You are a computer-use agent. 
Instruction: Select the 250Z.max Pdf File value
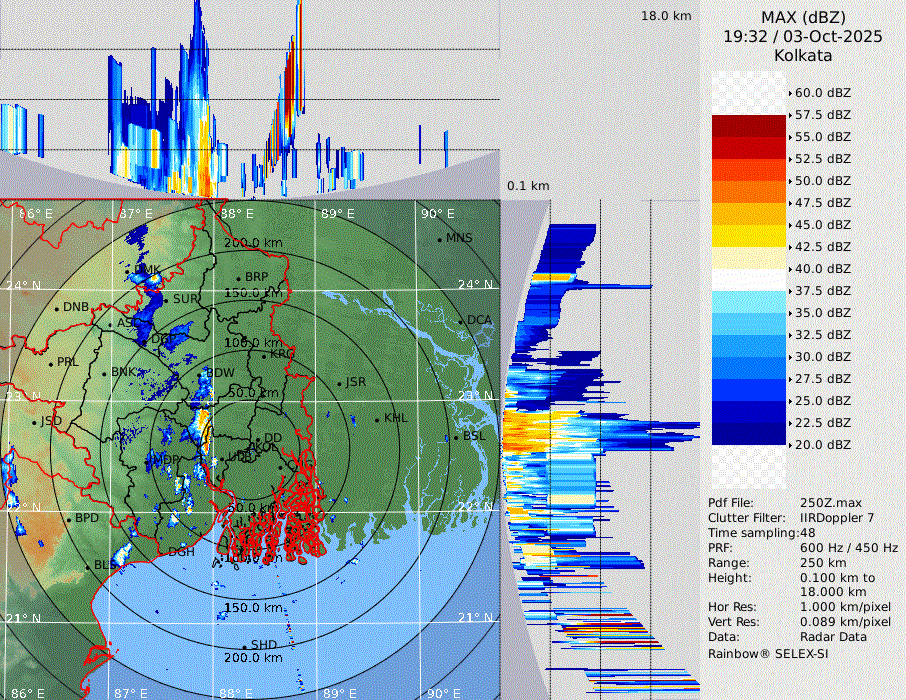[x=825, y=503]
